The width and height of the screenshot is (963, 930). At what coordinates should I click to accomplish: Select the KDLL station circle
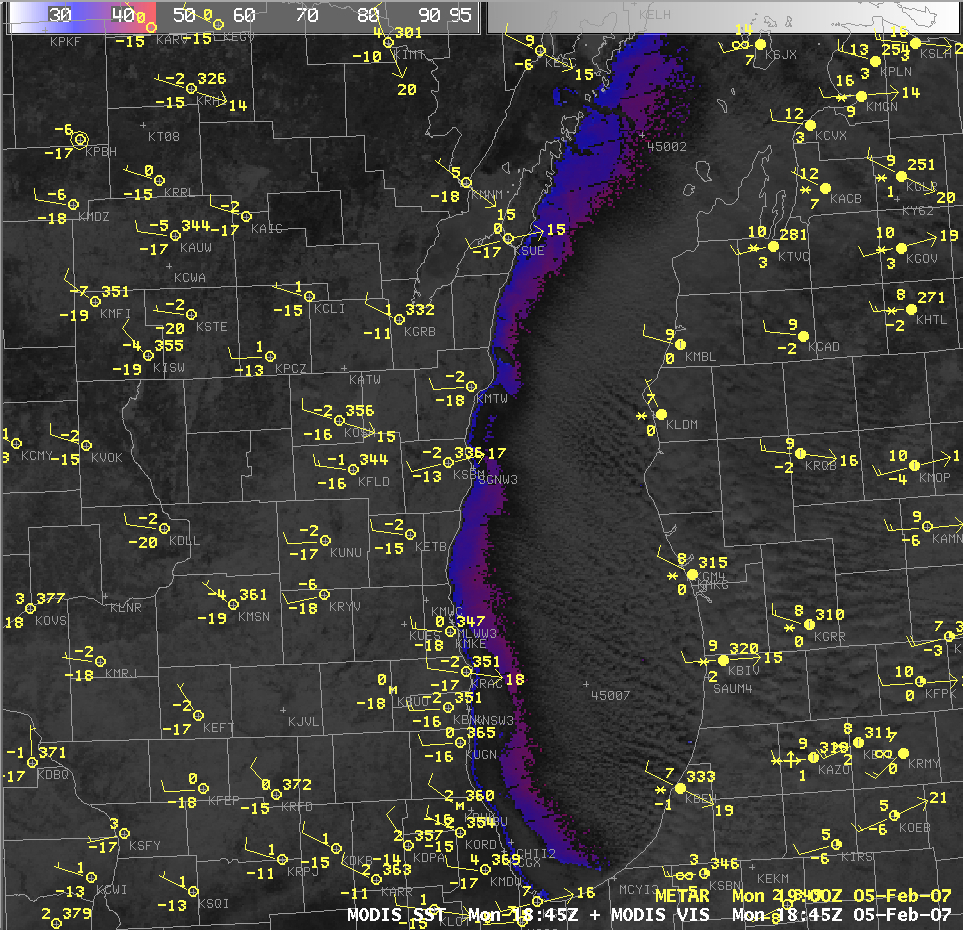[165, 527]
